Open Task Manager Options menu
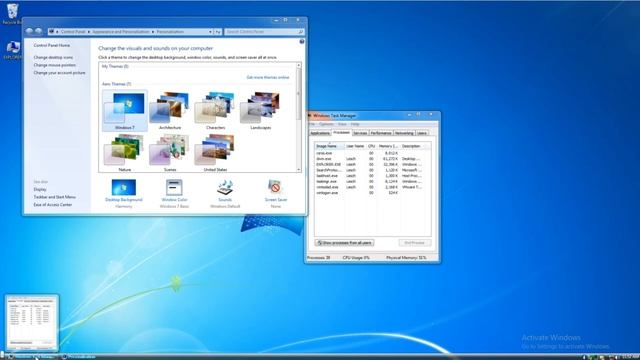The height and width of the screenshot is (360, 640). pyautogui.click(x=327, y=124)
